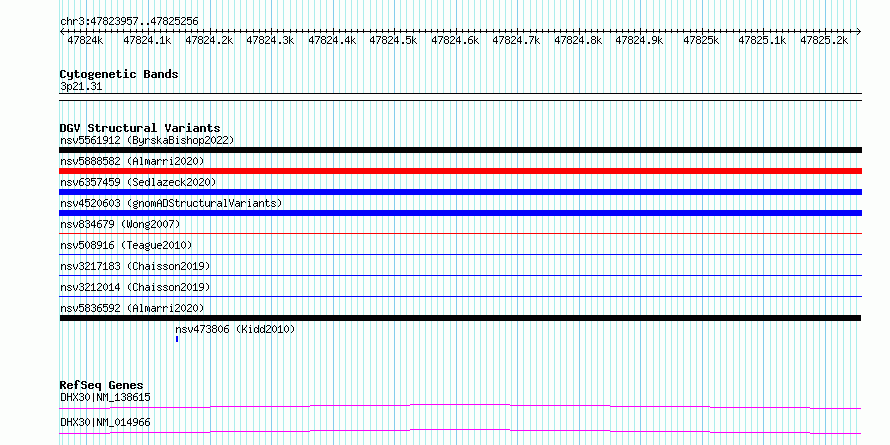Click the thin red line for nsv834679
Image resolution: width=890 pixels, height=445 pixels.
[460, 233]
